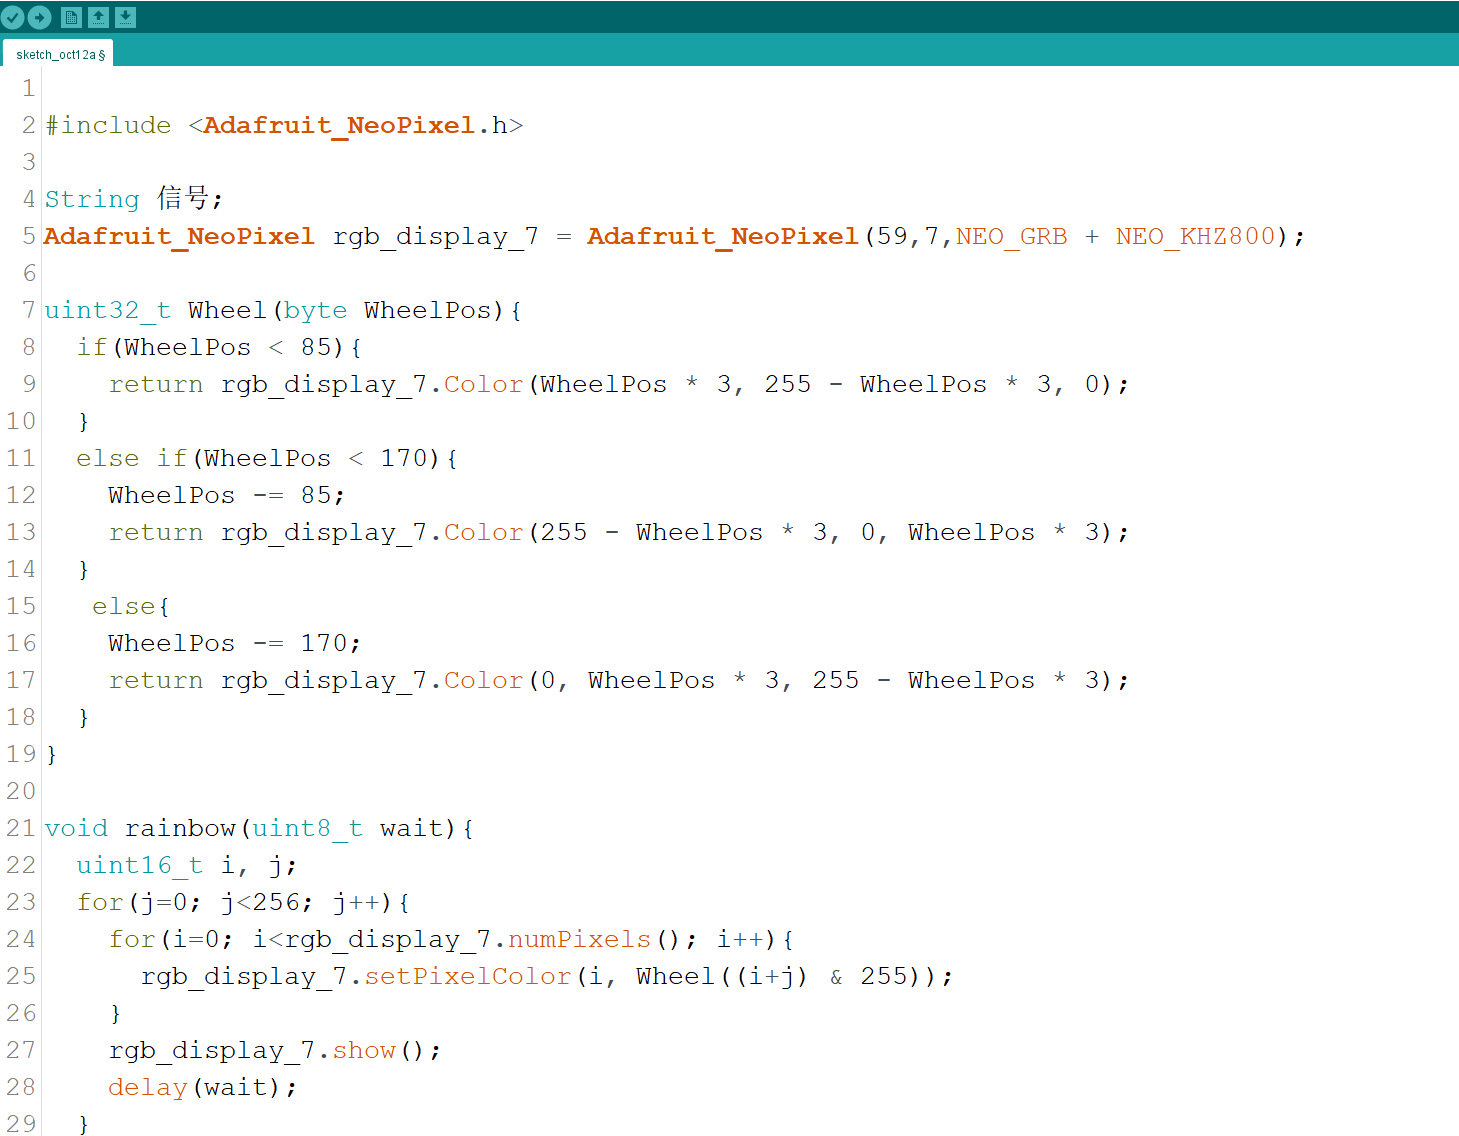Create a new sketch with New icon
The image size is (1459, 1136).
coord(71,17)
